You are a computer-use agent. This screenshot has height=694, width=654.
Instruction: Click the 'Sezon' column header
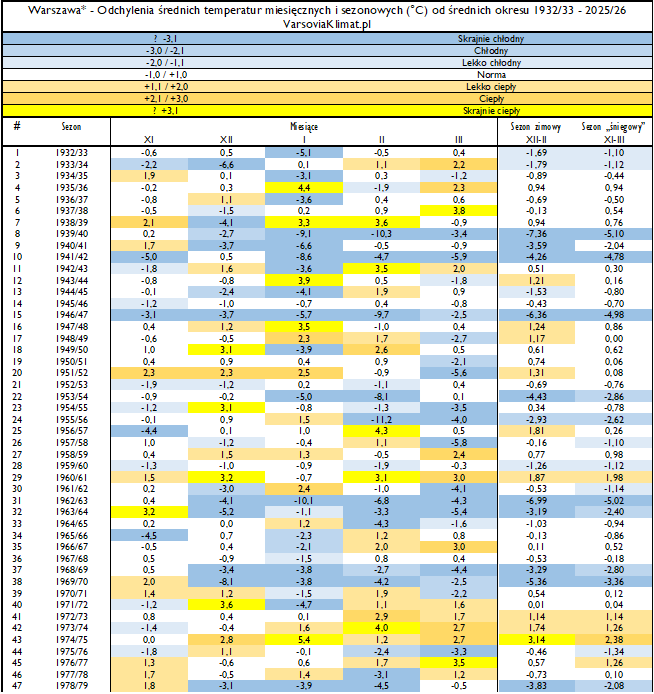click(72, 128)
